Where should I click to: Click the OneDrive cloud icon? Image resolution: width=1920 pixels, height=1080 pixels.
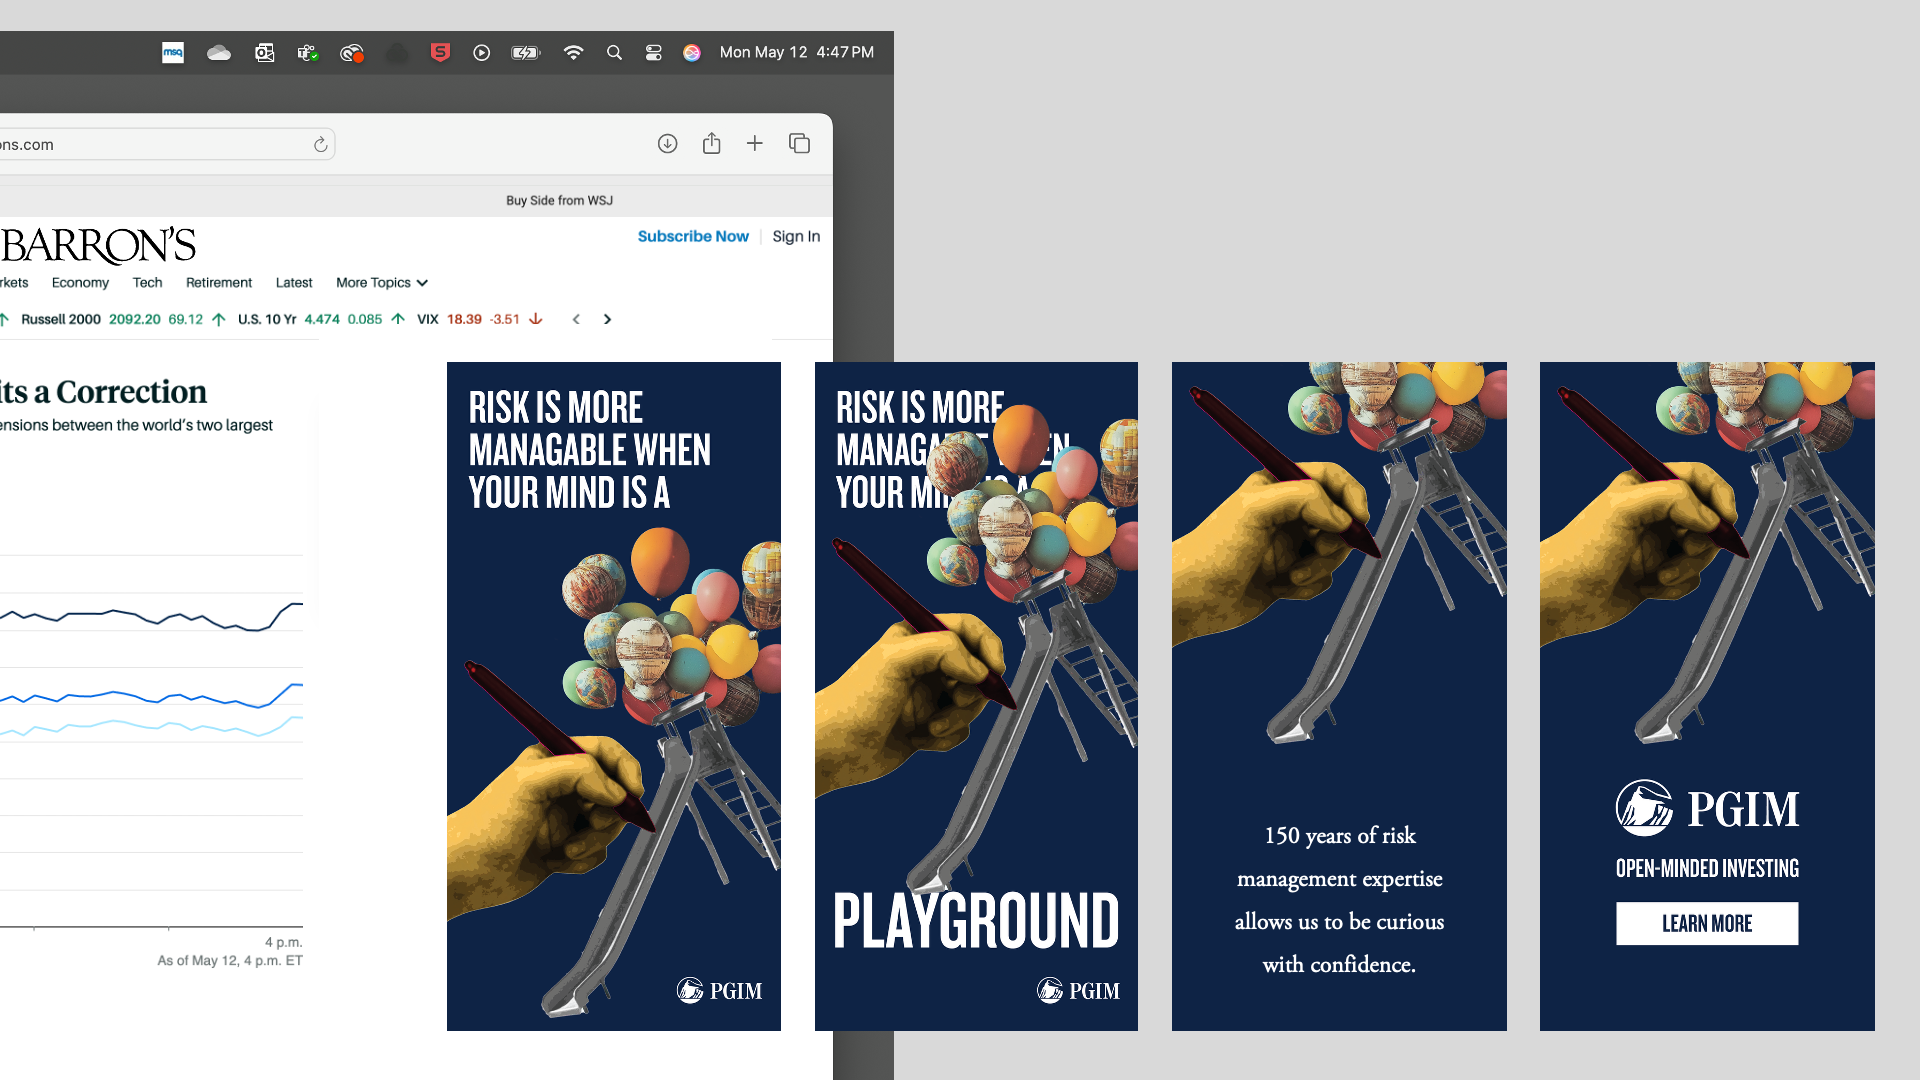pyautogui.click(x=219, y=53)
